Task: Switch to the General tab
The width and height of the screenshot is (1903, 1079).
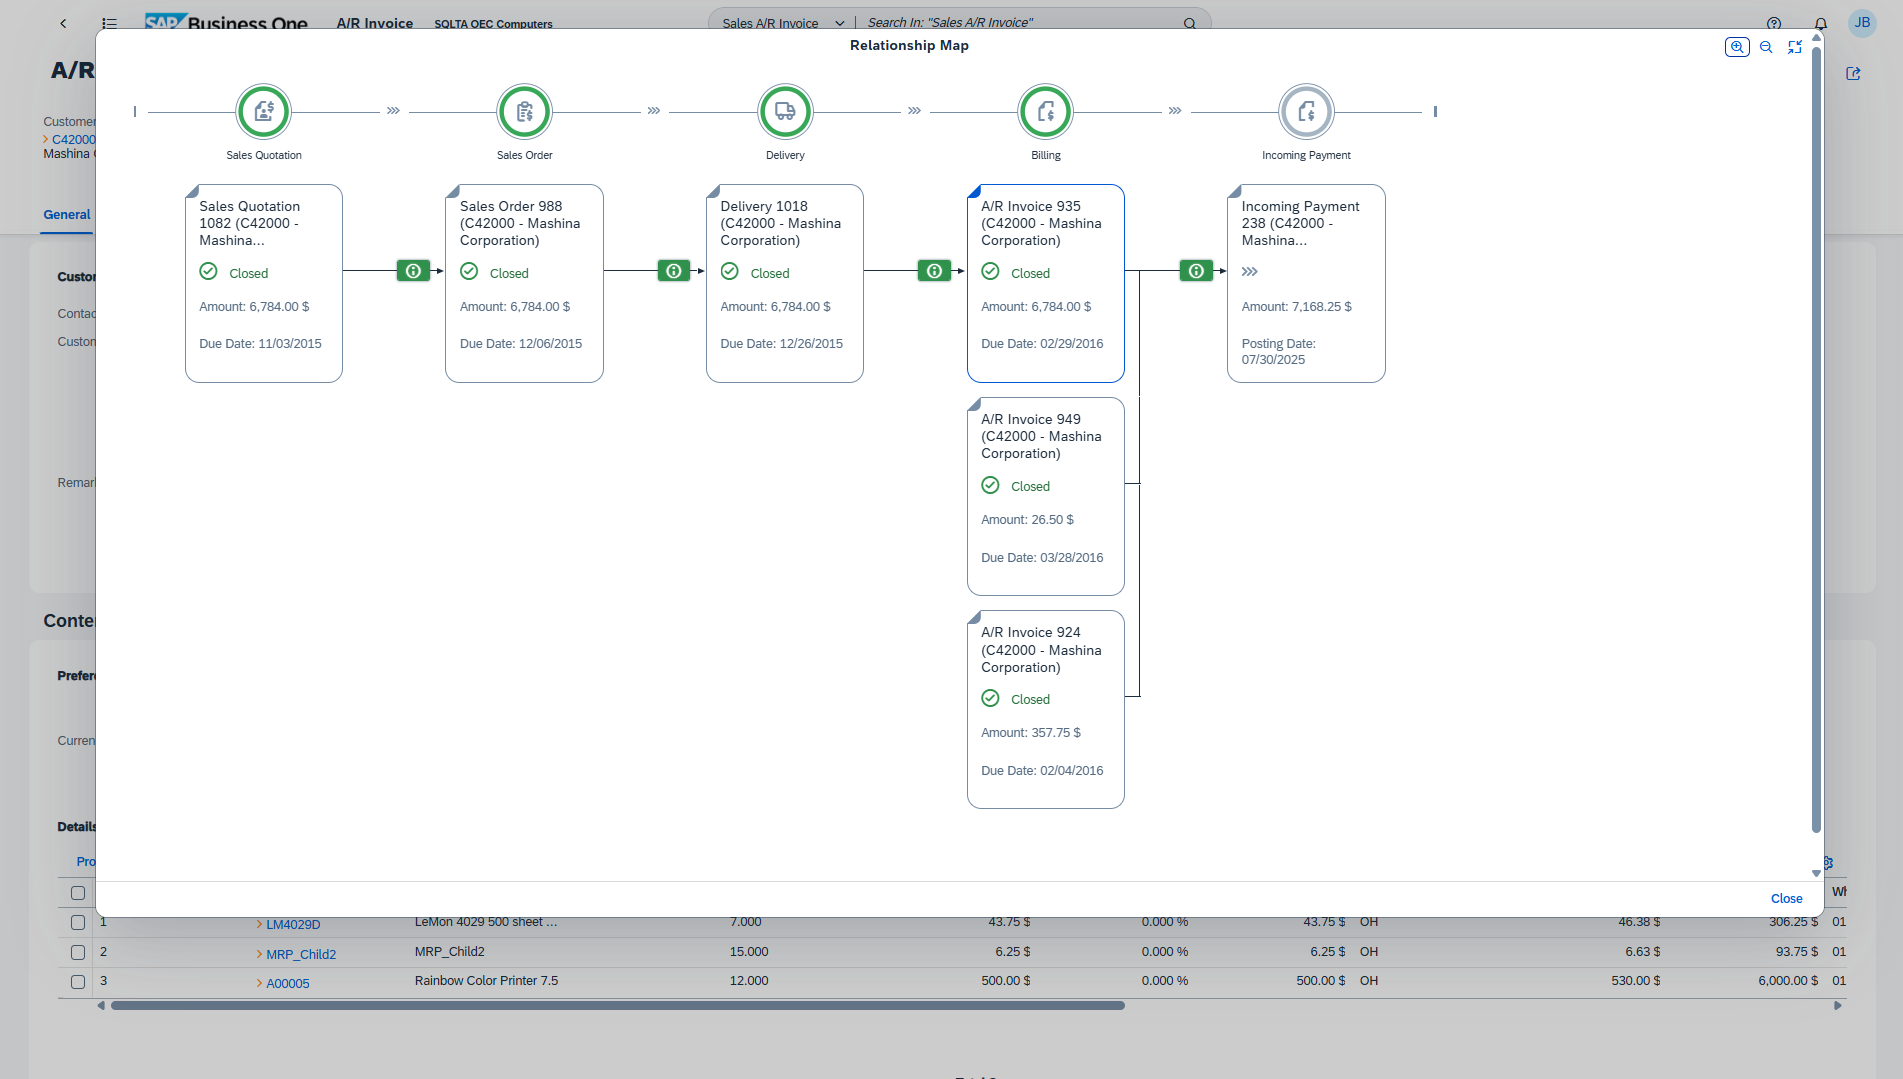Action: 67,215
